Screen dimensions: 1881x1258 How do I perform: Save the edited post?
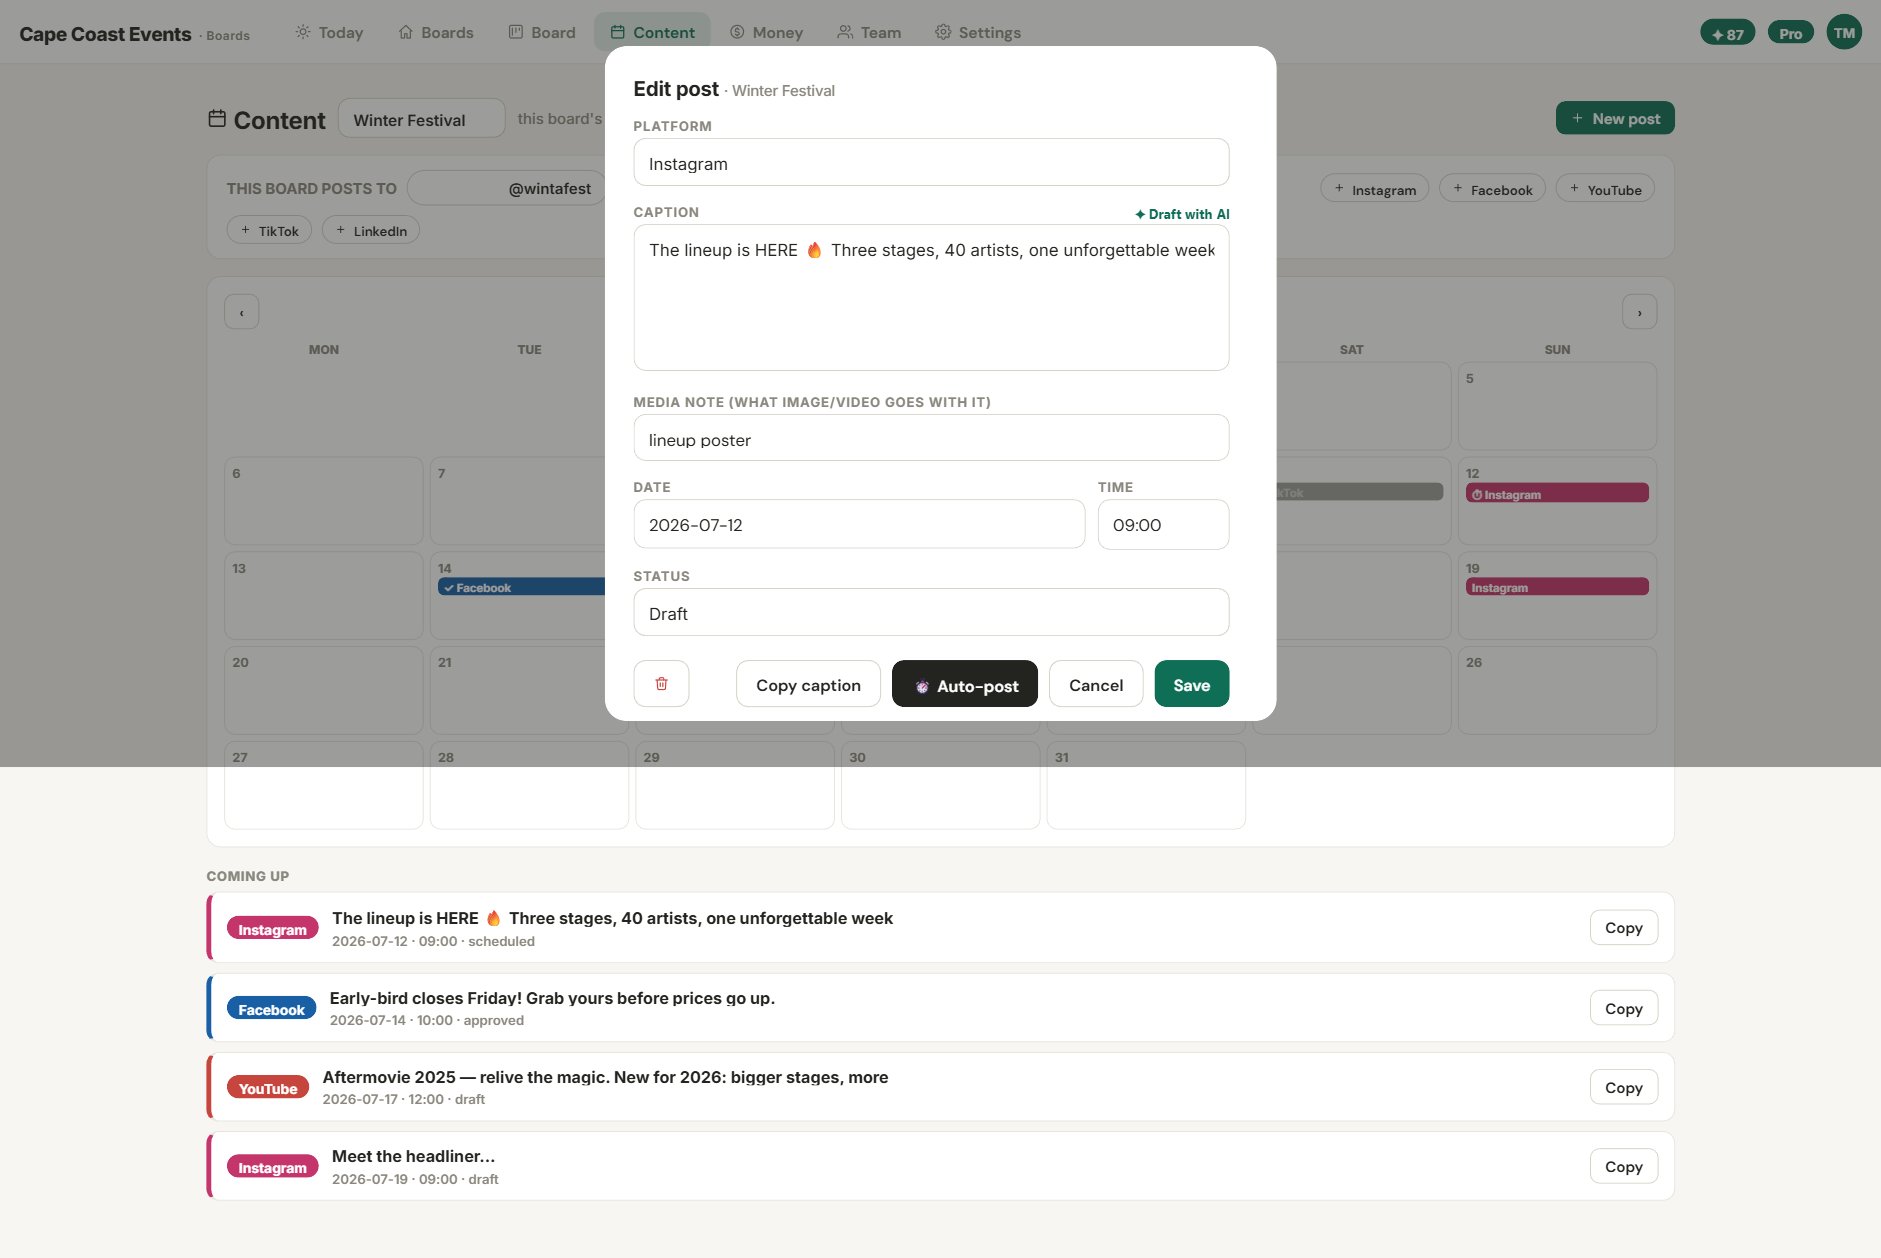1191,685
